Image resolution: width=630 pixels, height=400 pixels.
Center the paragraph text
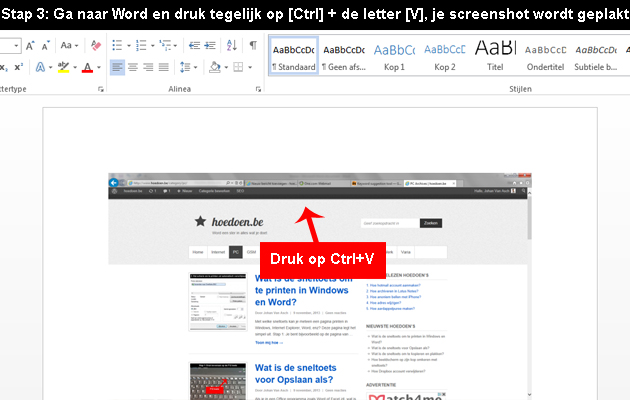[133, 67]
